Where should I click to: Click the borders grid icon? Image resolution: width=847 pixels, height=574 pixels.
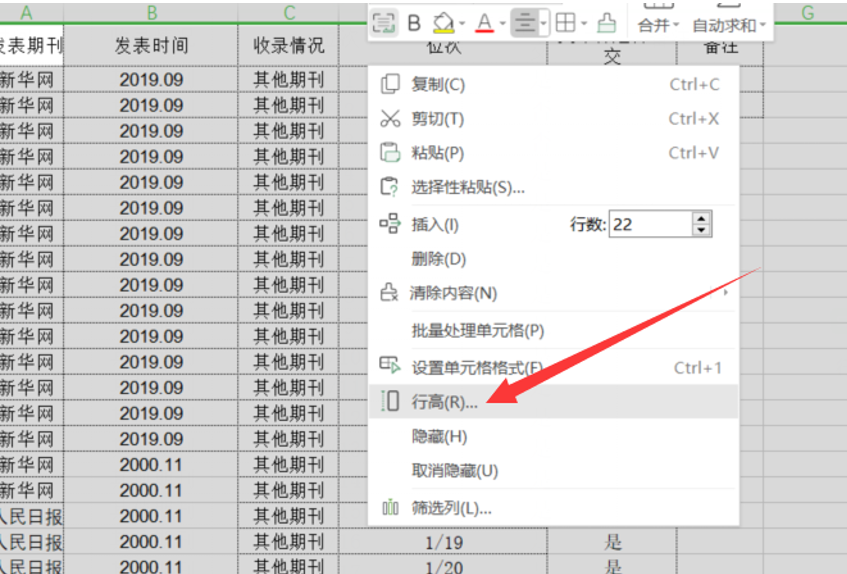566,23
